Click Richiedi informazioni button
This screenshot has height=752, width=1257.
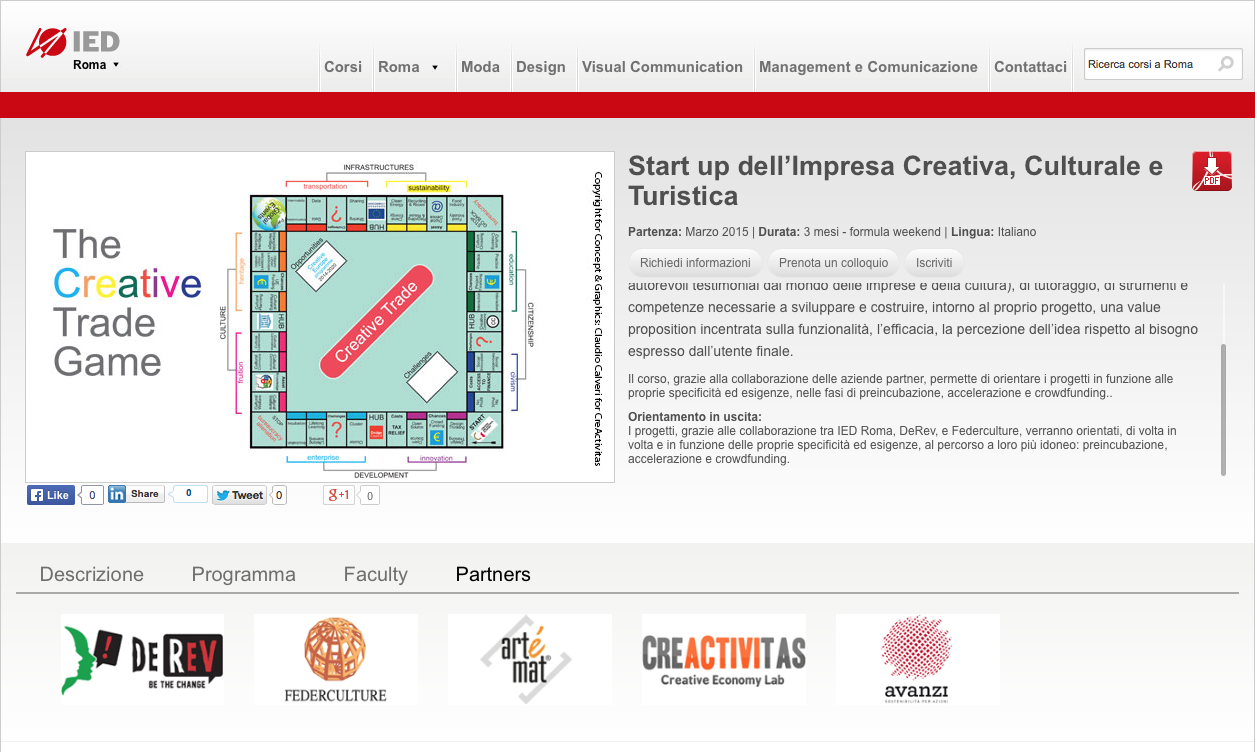click(695, 263)
